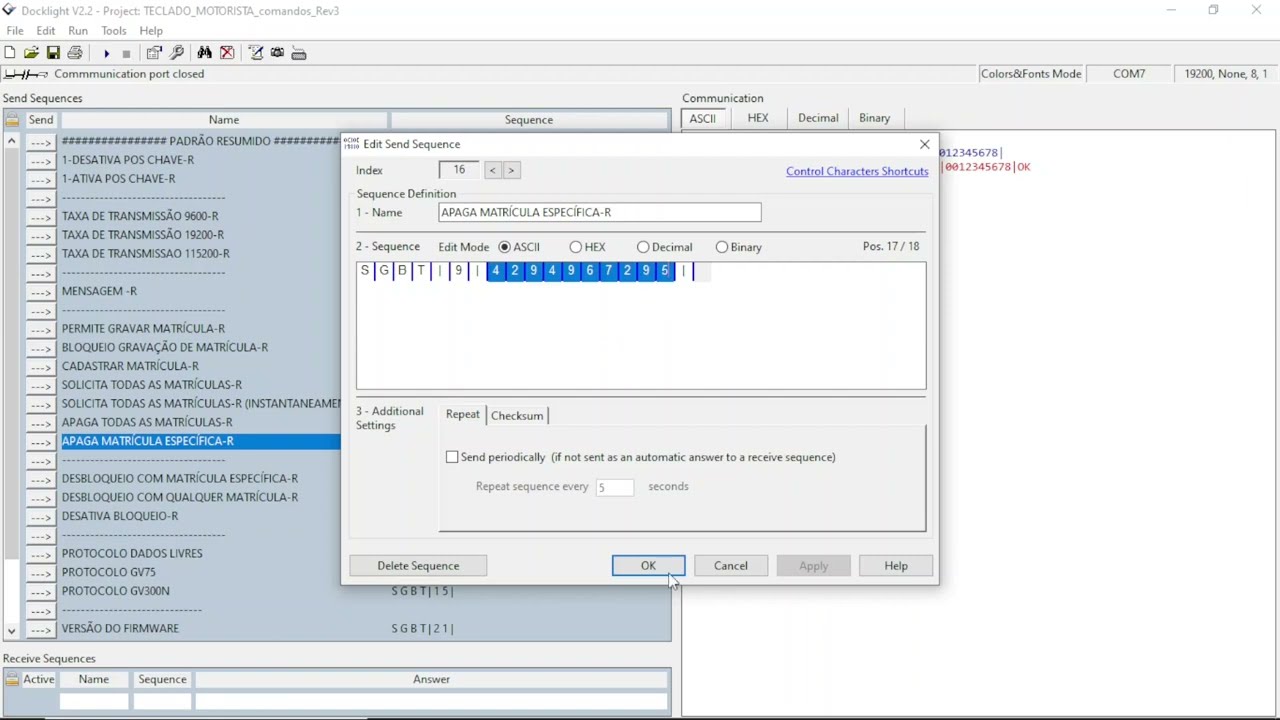
Task: Click the Repeat sequence seconds field
Action: coord(614,487)
